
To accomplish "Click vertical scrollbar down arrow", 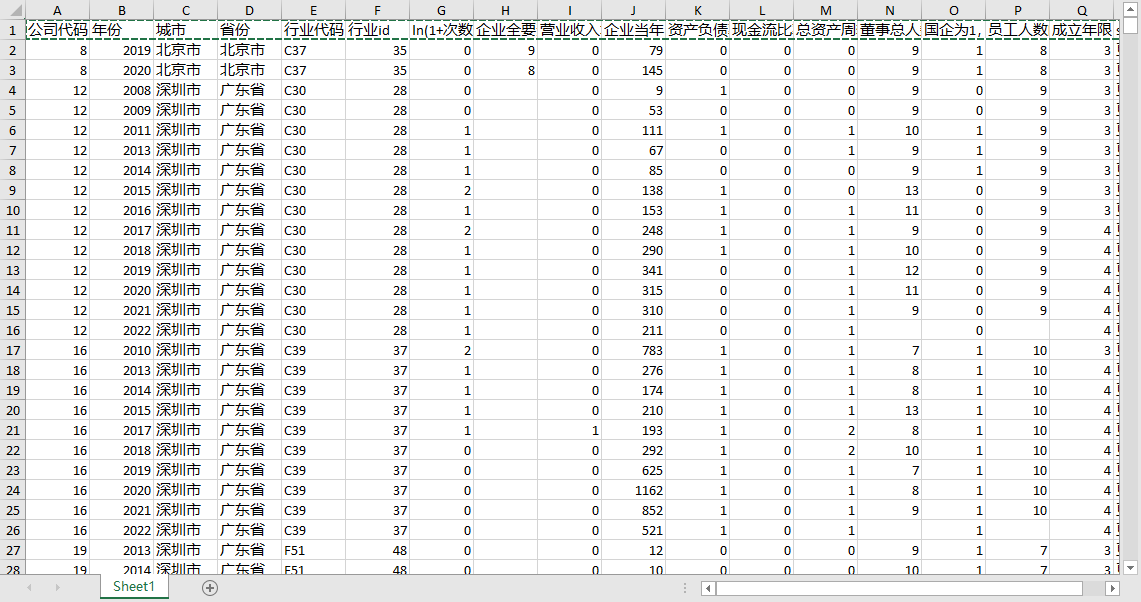I will point(1130,568).
